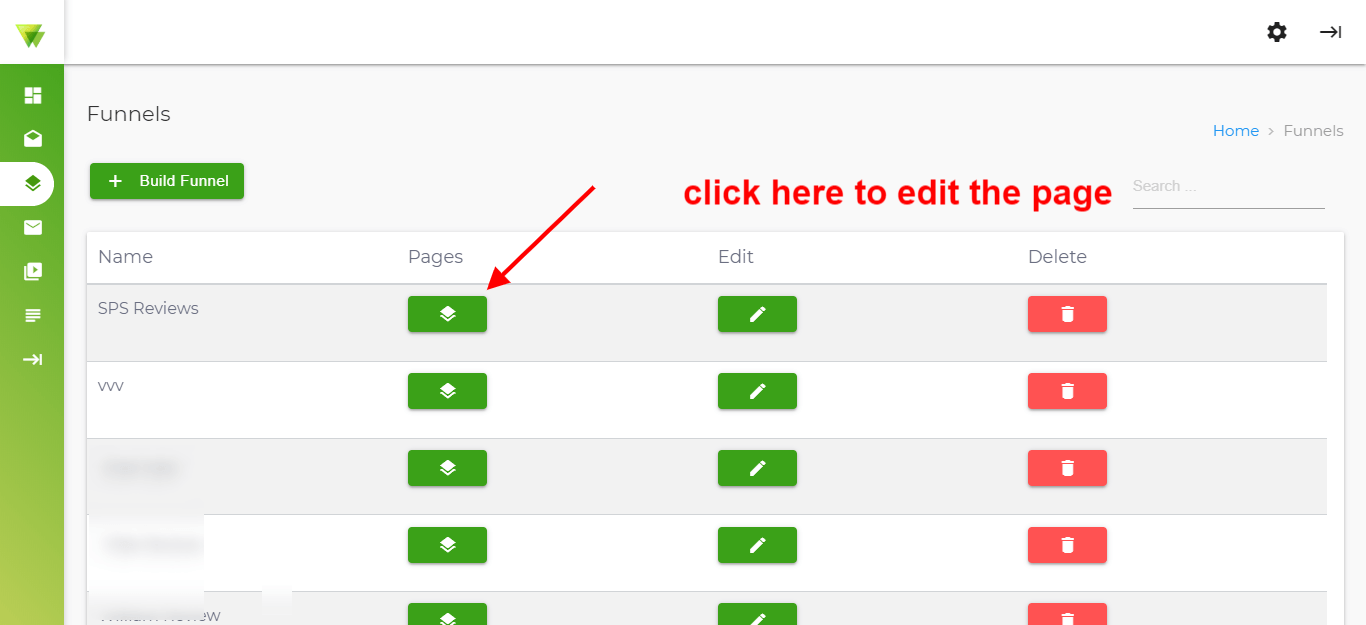The image size is (1366, 625).
Task: Click the Funnels breadcrumb text
Action: [1313, 131]
